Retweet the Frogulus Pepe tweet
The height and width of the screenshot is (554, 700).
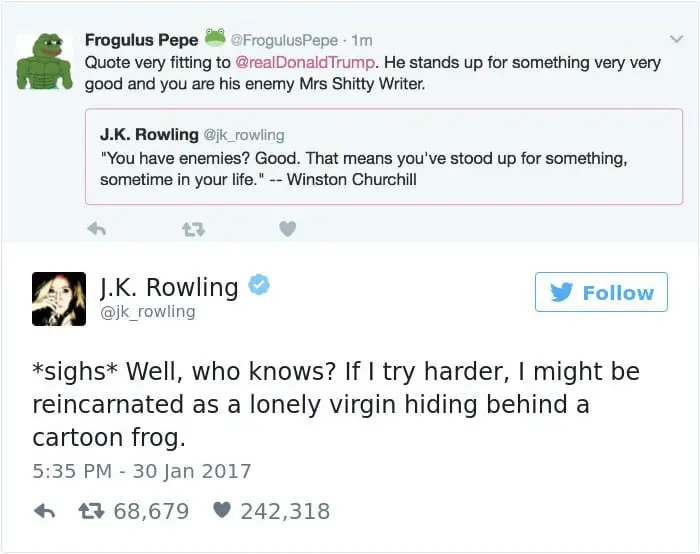[x=192, y=229]
